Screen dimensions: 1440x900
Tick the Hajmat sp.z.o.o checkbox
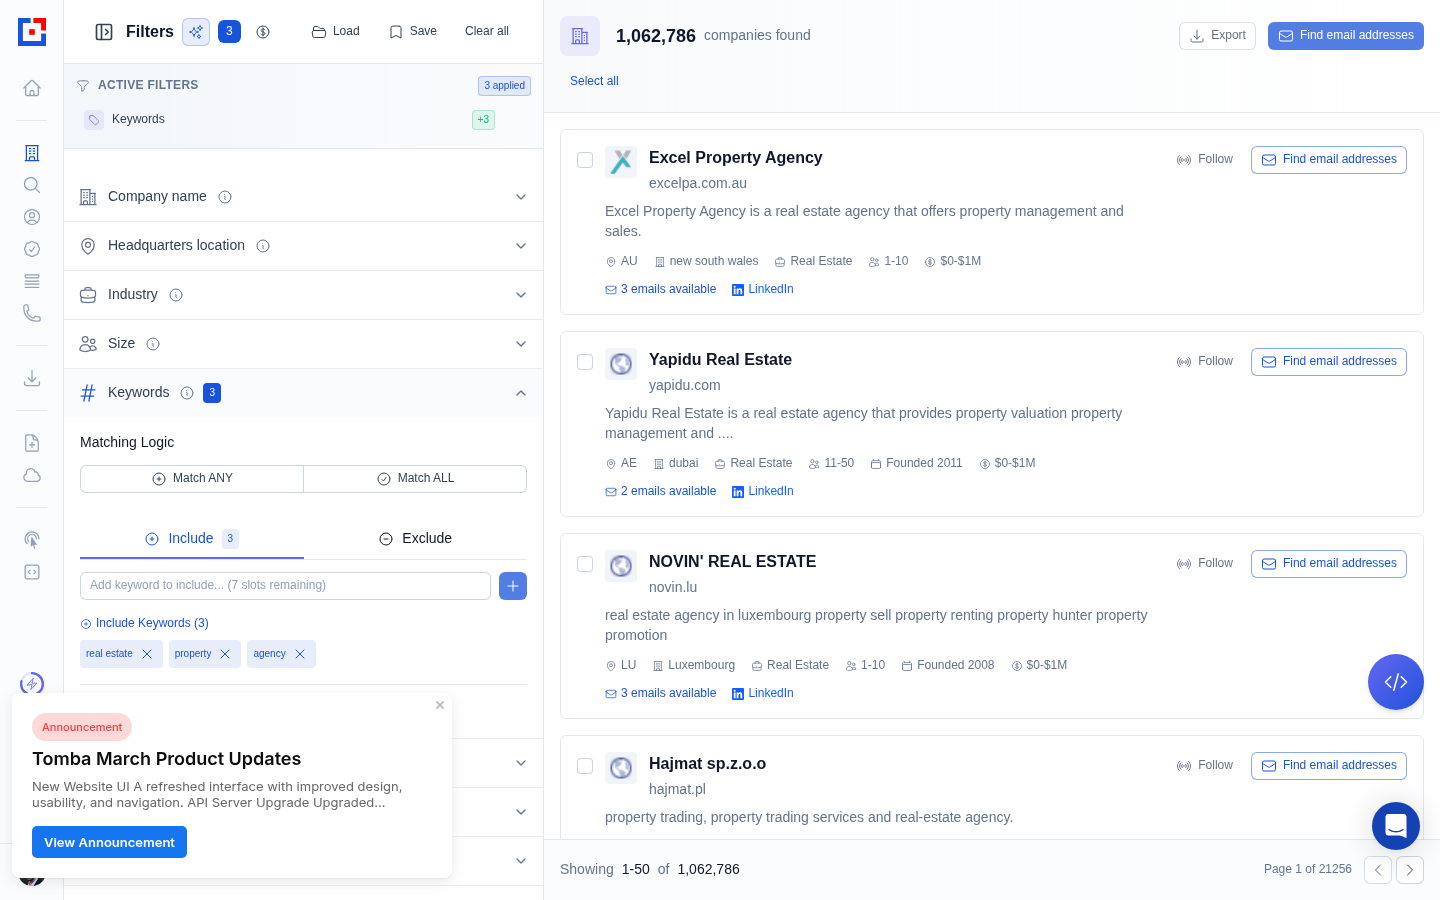point(585,766)
